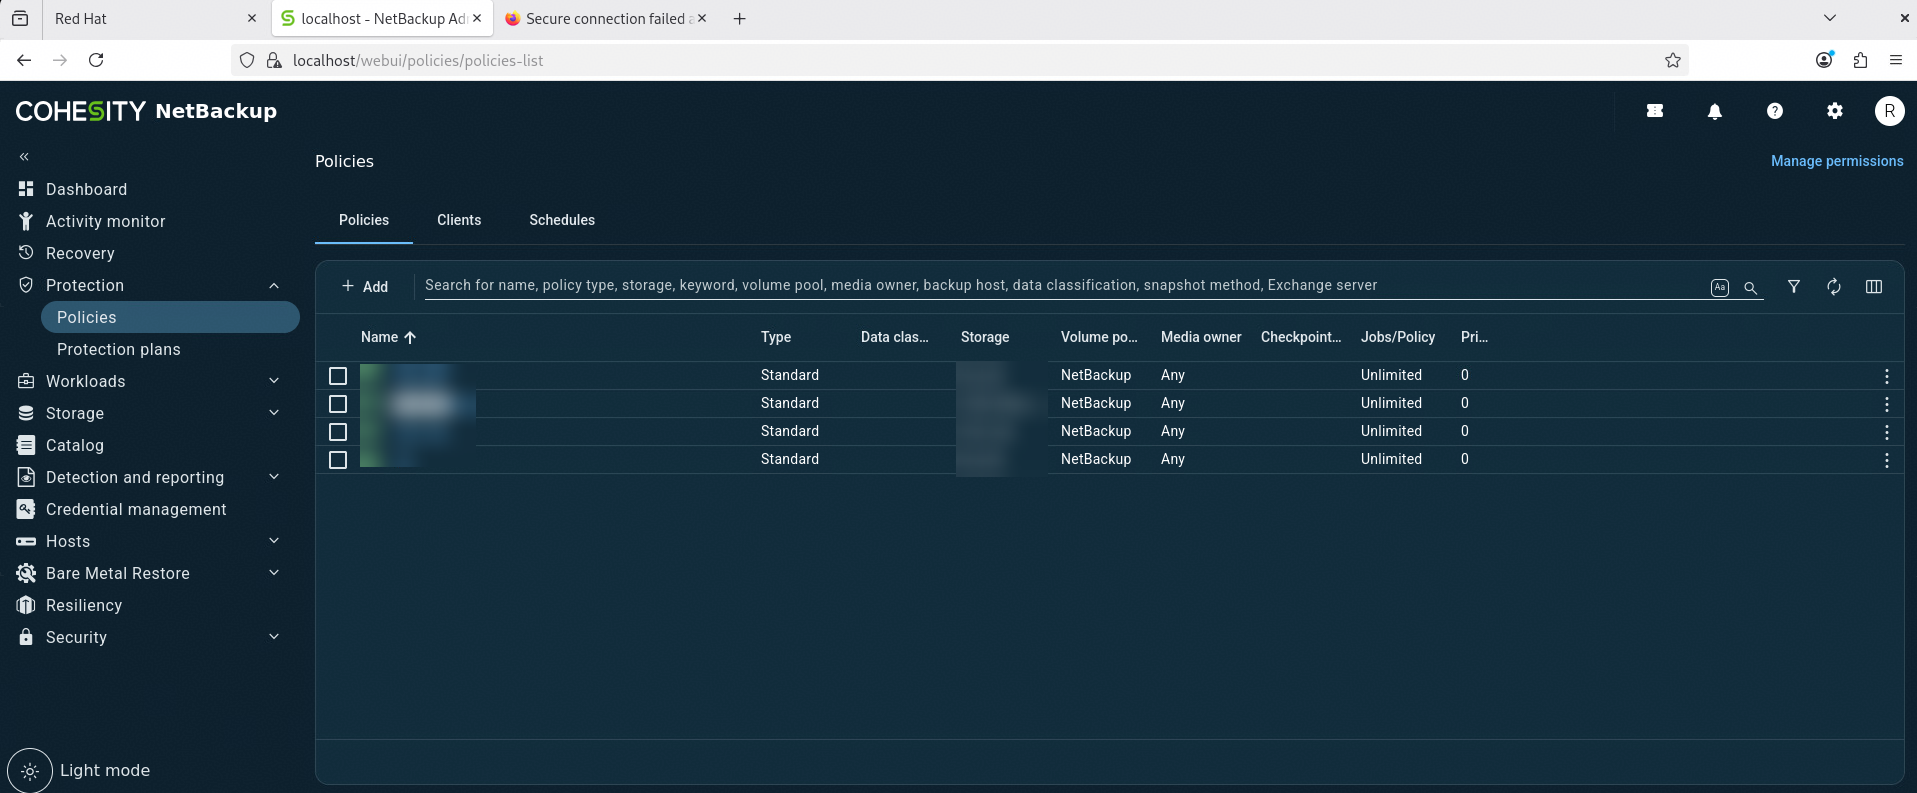Open Firefox application menu hamburger
Screen dimensions: 1917x793
point(1895,60)
